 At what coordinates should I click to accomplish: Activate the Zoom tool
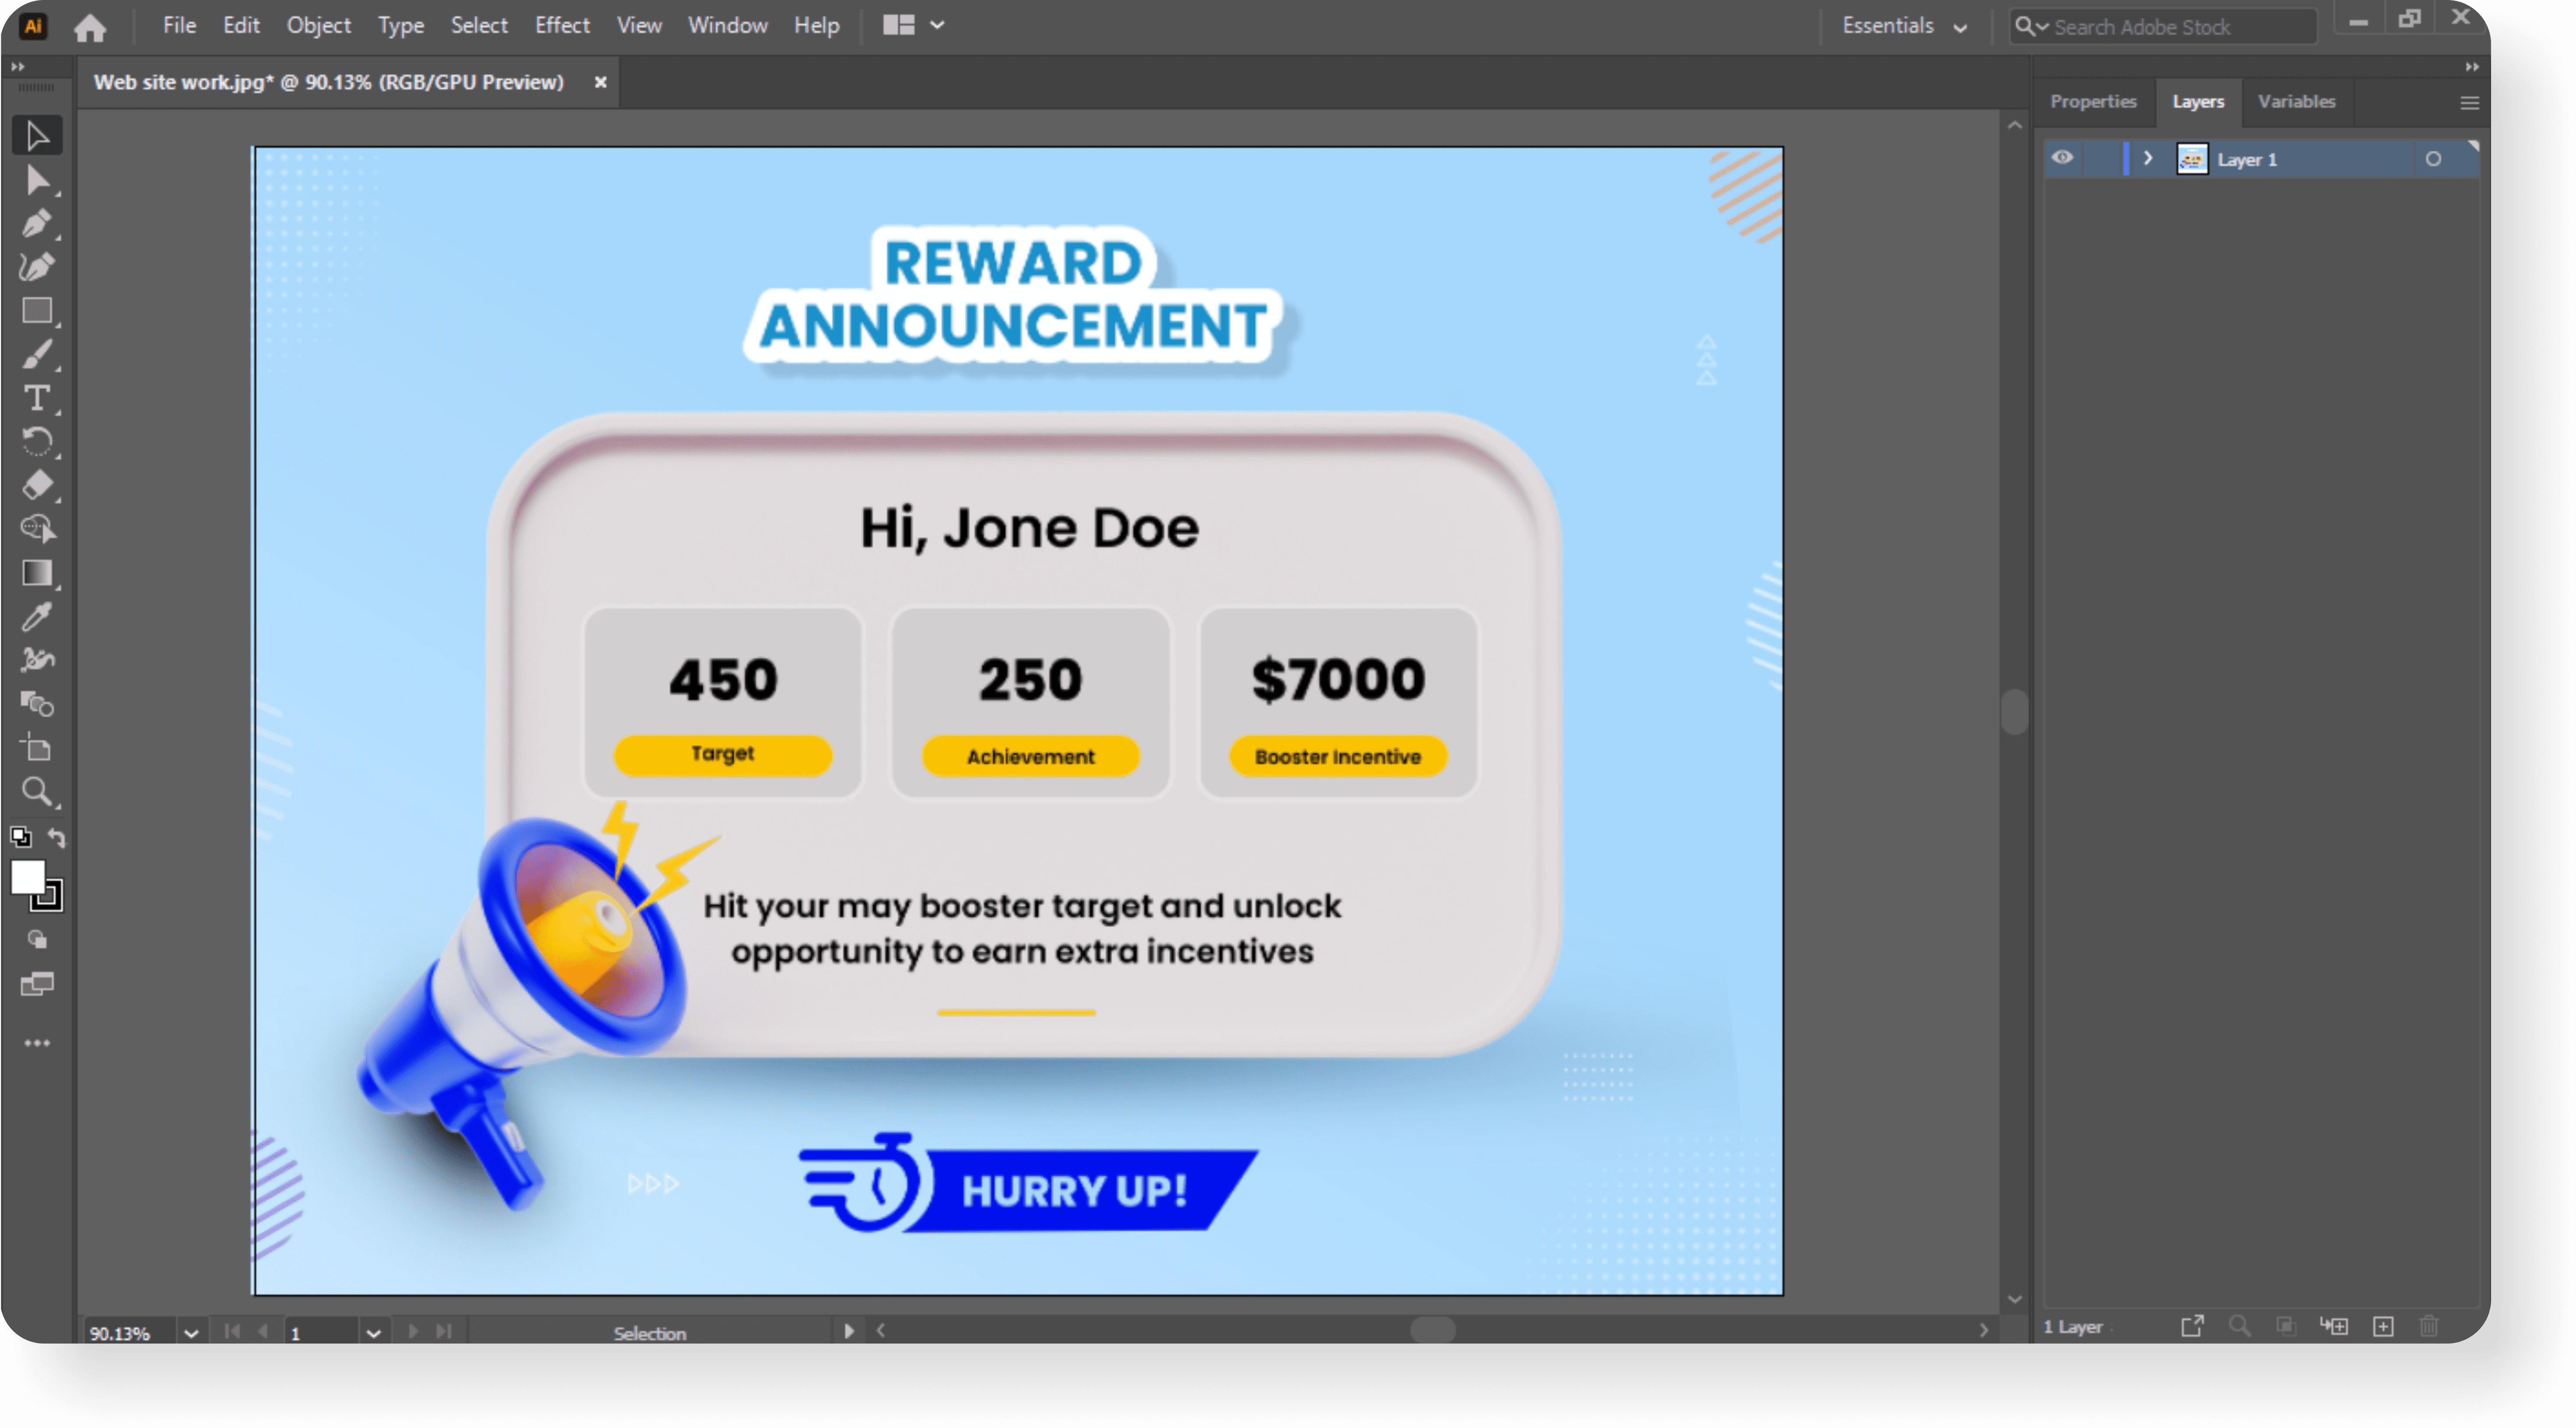[x=37, y=792]
